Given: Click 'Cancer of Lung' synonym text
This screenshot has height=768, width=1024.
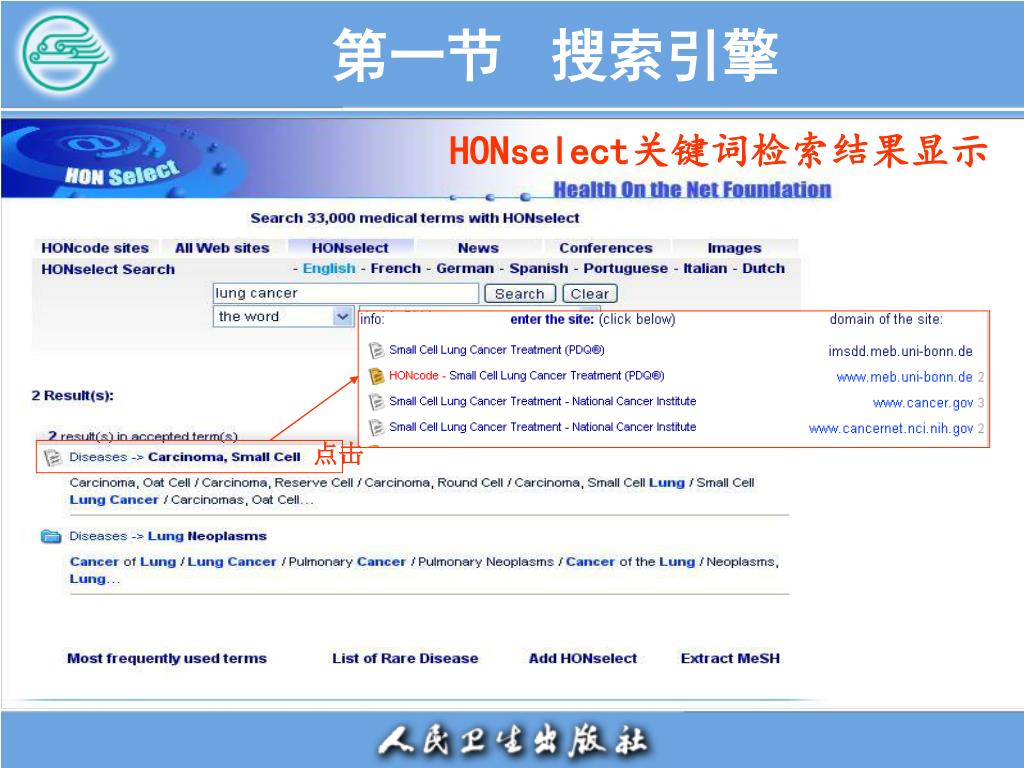Looking at the screenshot, I should point(123,562).
